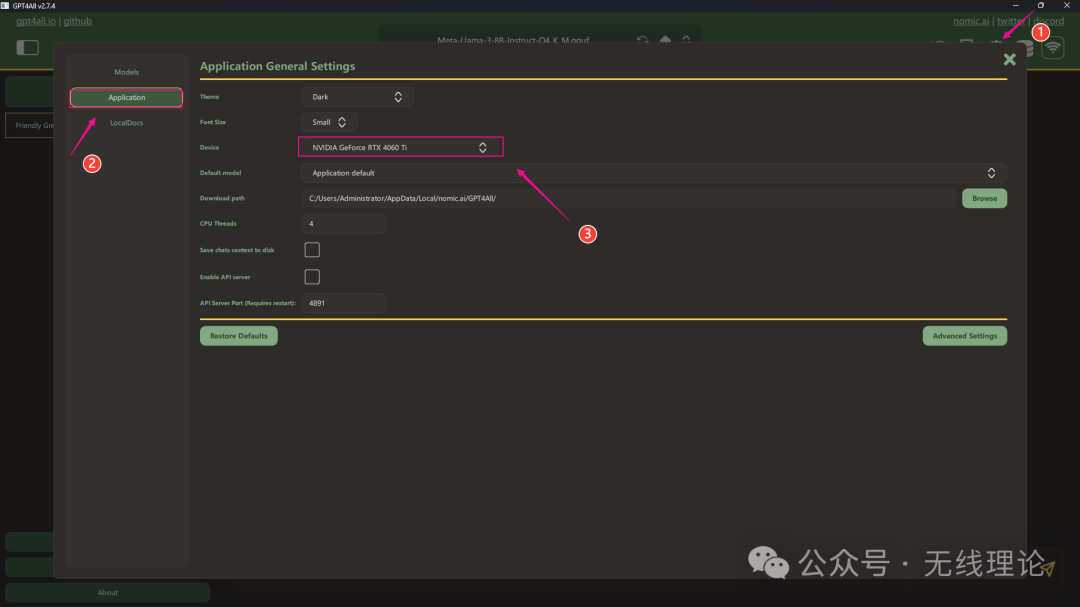
Task: Click the reload model icon
Action: pos(642,41)
